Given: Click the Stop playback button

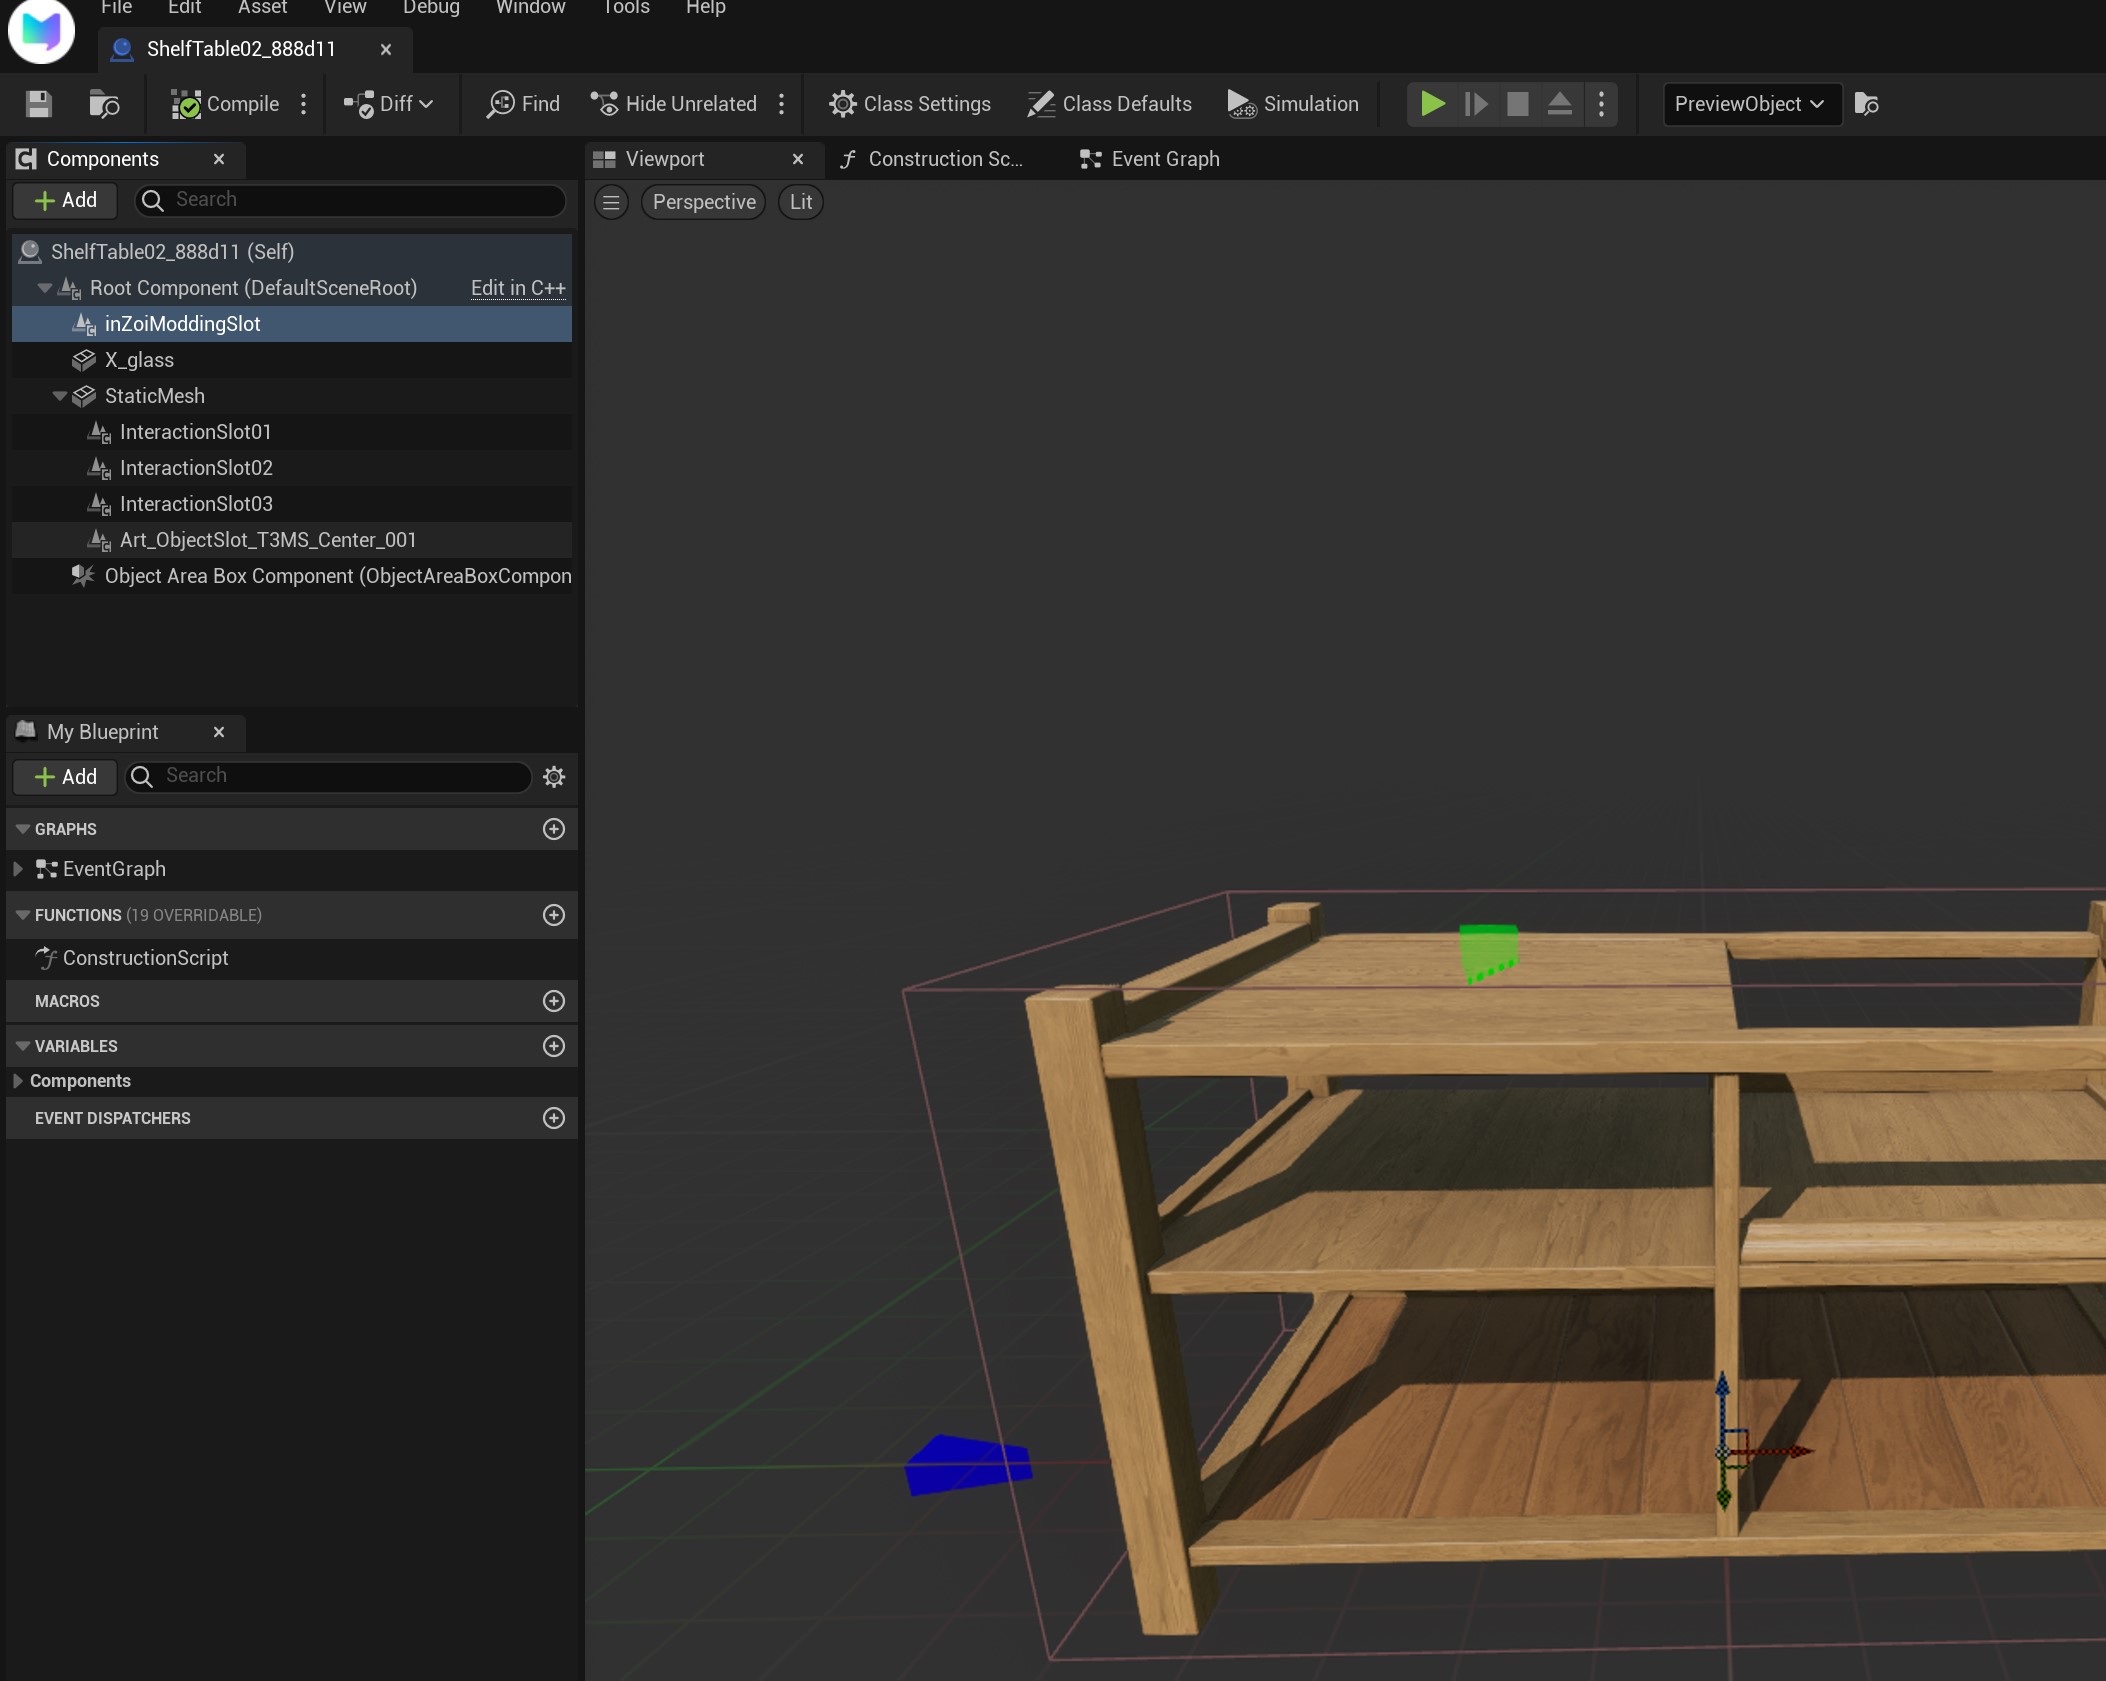Looking at the screenshot, I should point(1517,104).
